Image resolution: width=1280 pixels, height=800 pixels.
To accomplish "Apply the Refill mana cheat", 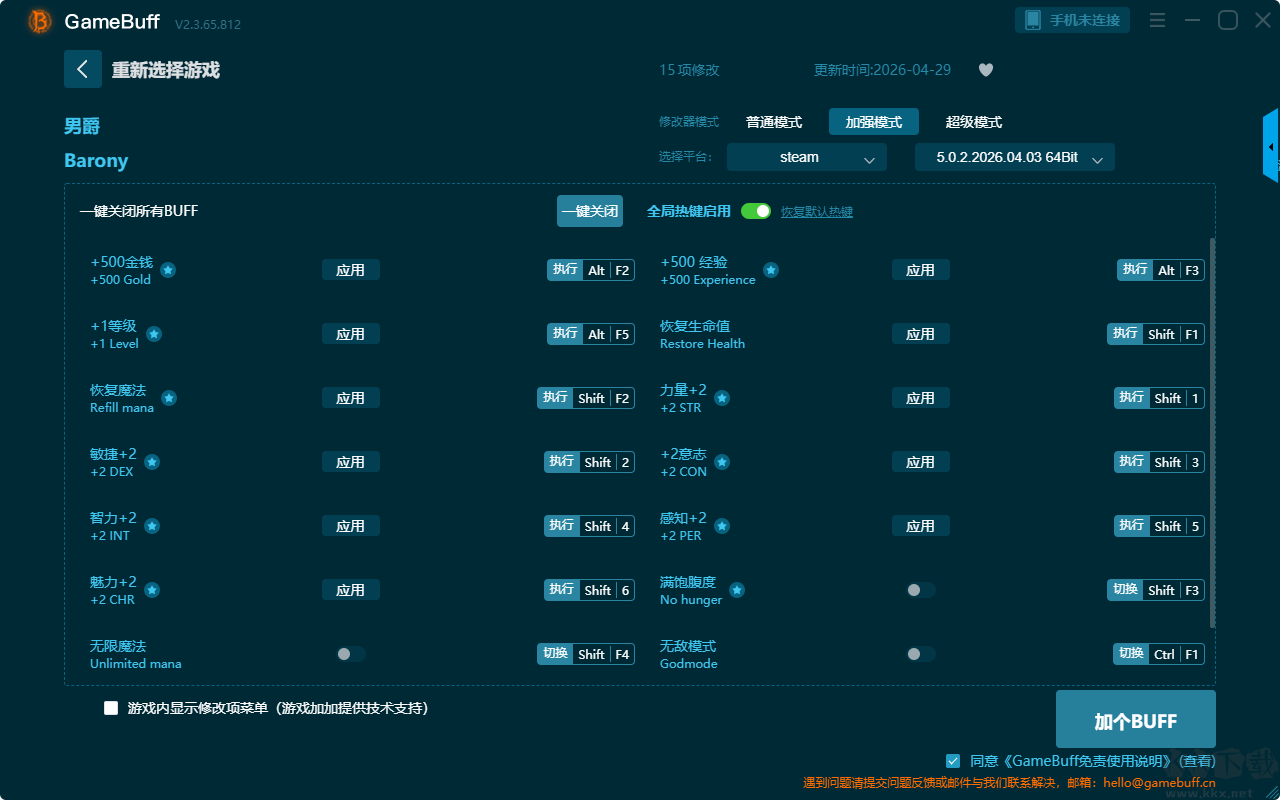I will click(351, 398).
